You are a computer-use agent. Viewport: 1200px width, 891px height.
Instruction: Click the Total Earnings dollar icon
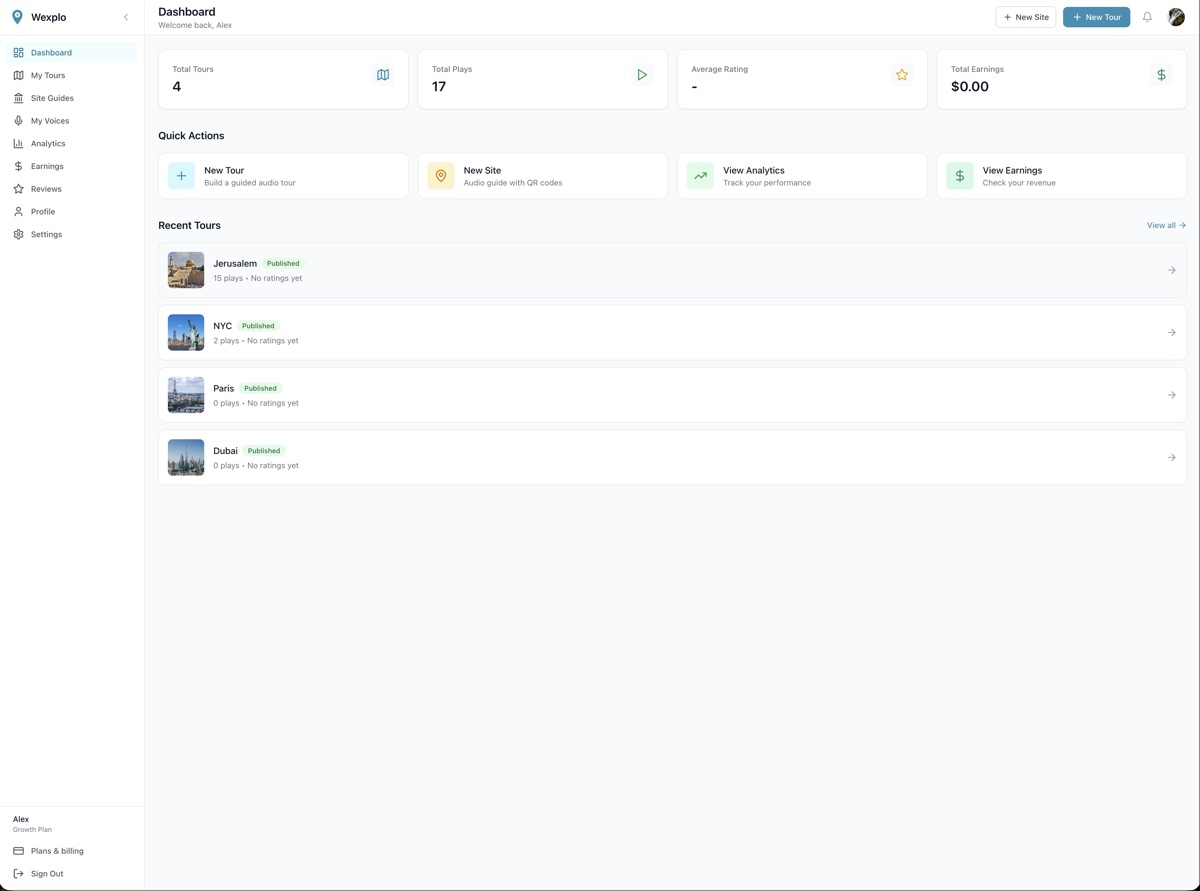pos(1161,75)
